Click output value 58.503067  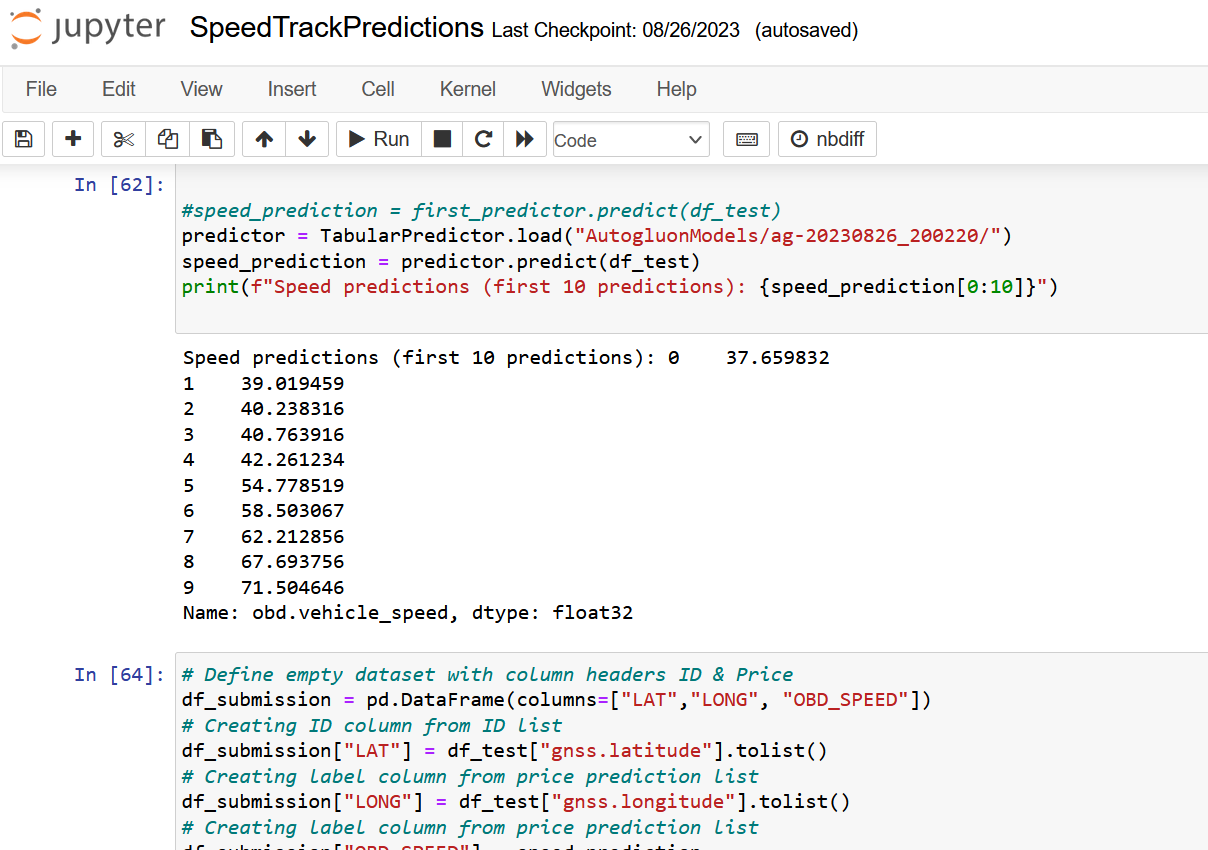[x=292, y=511]
